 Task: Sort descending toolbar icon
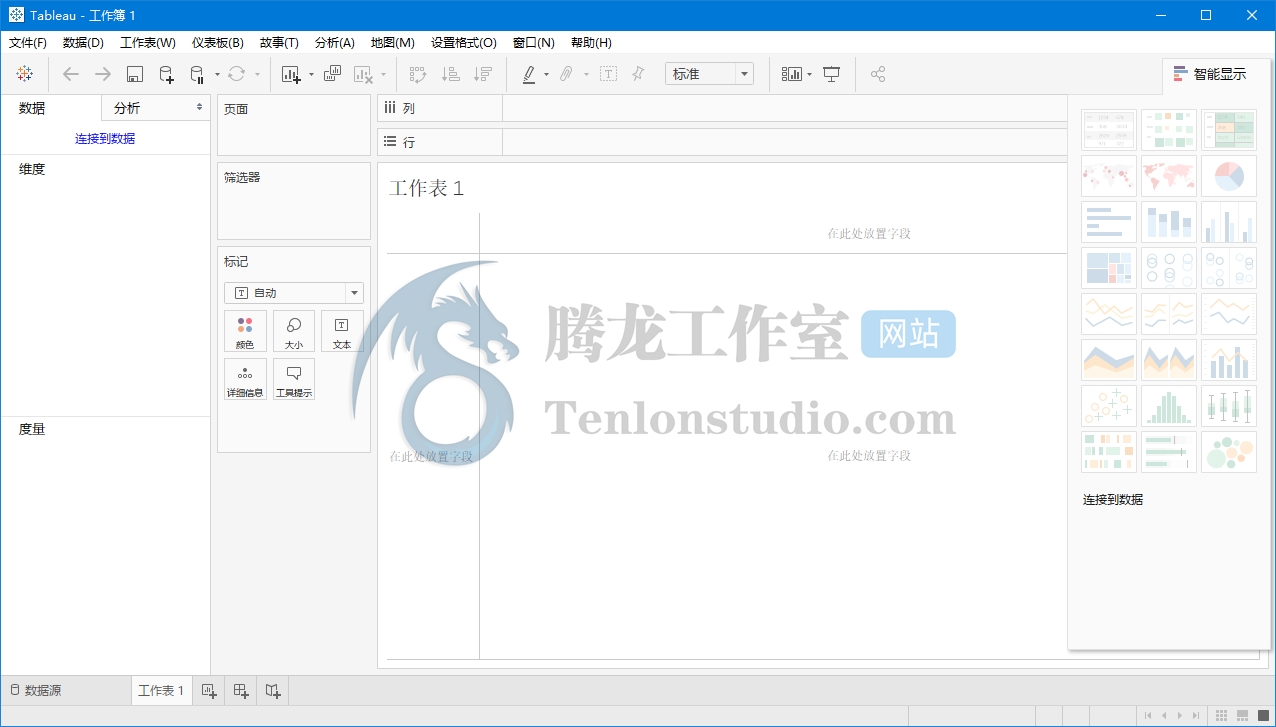tap(483, 74)
